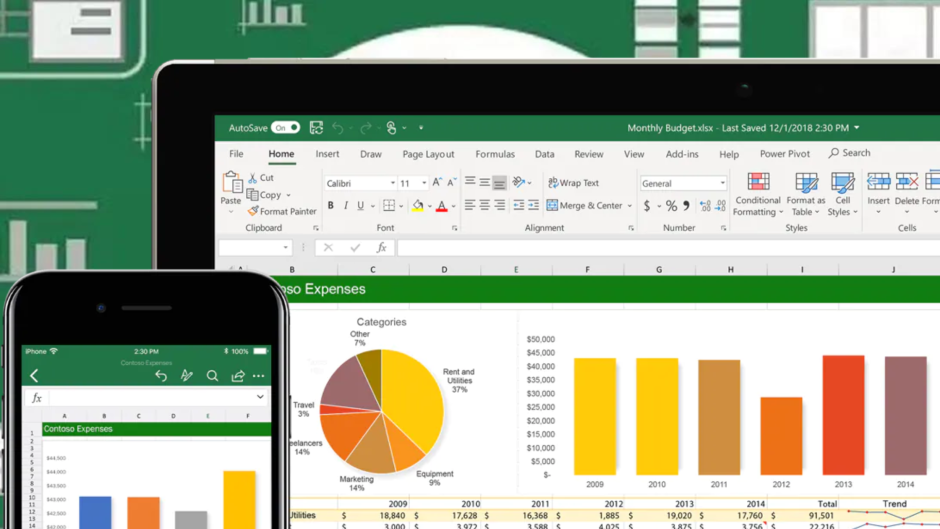
Task: Increase font size icon
Action: [x=437, y=182]
